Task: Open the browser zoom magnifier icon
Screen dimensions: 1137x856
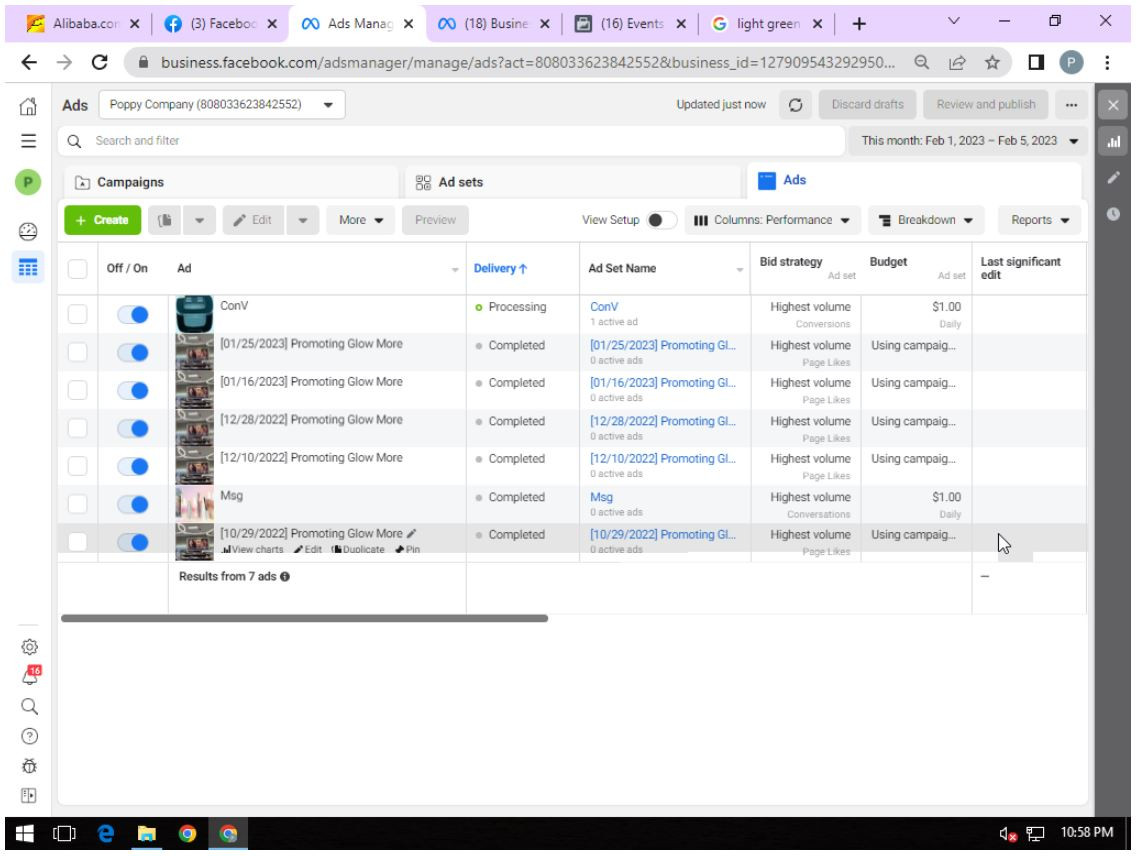Action: (x=922, y=62)
